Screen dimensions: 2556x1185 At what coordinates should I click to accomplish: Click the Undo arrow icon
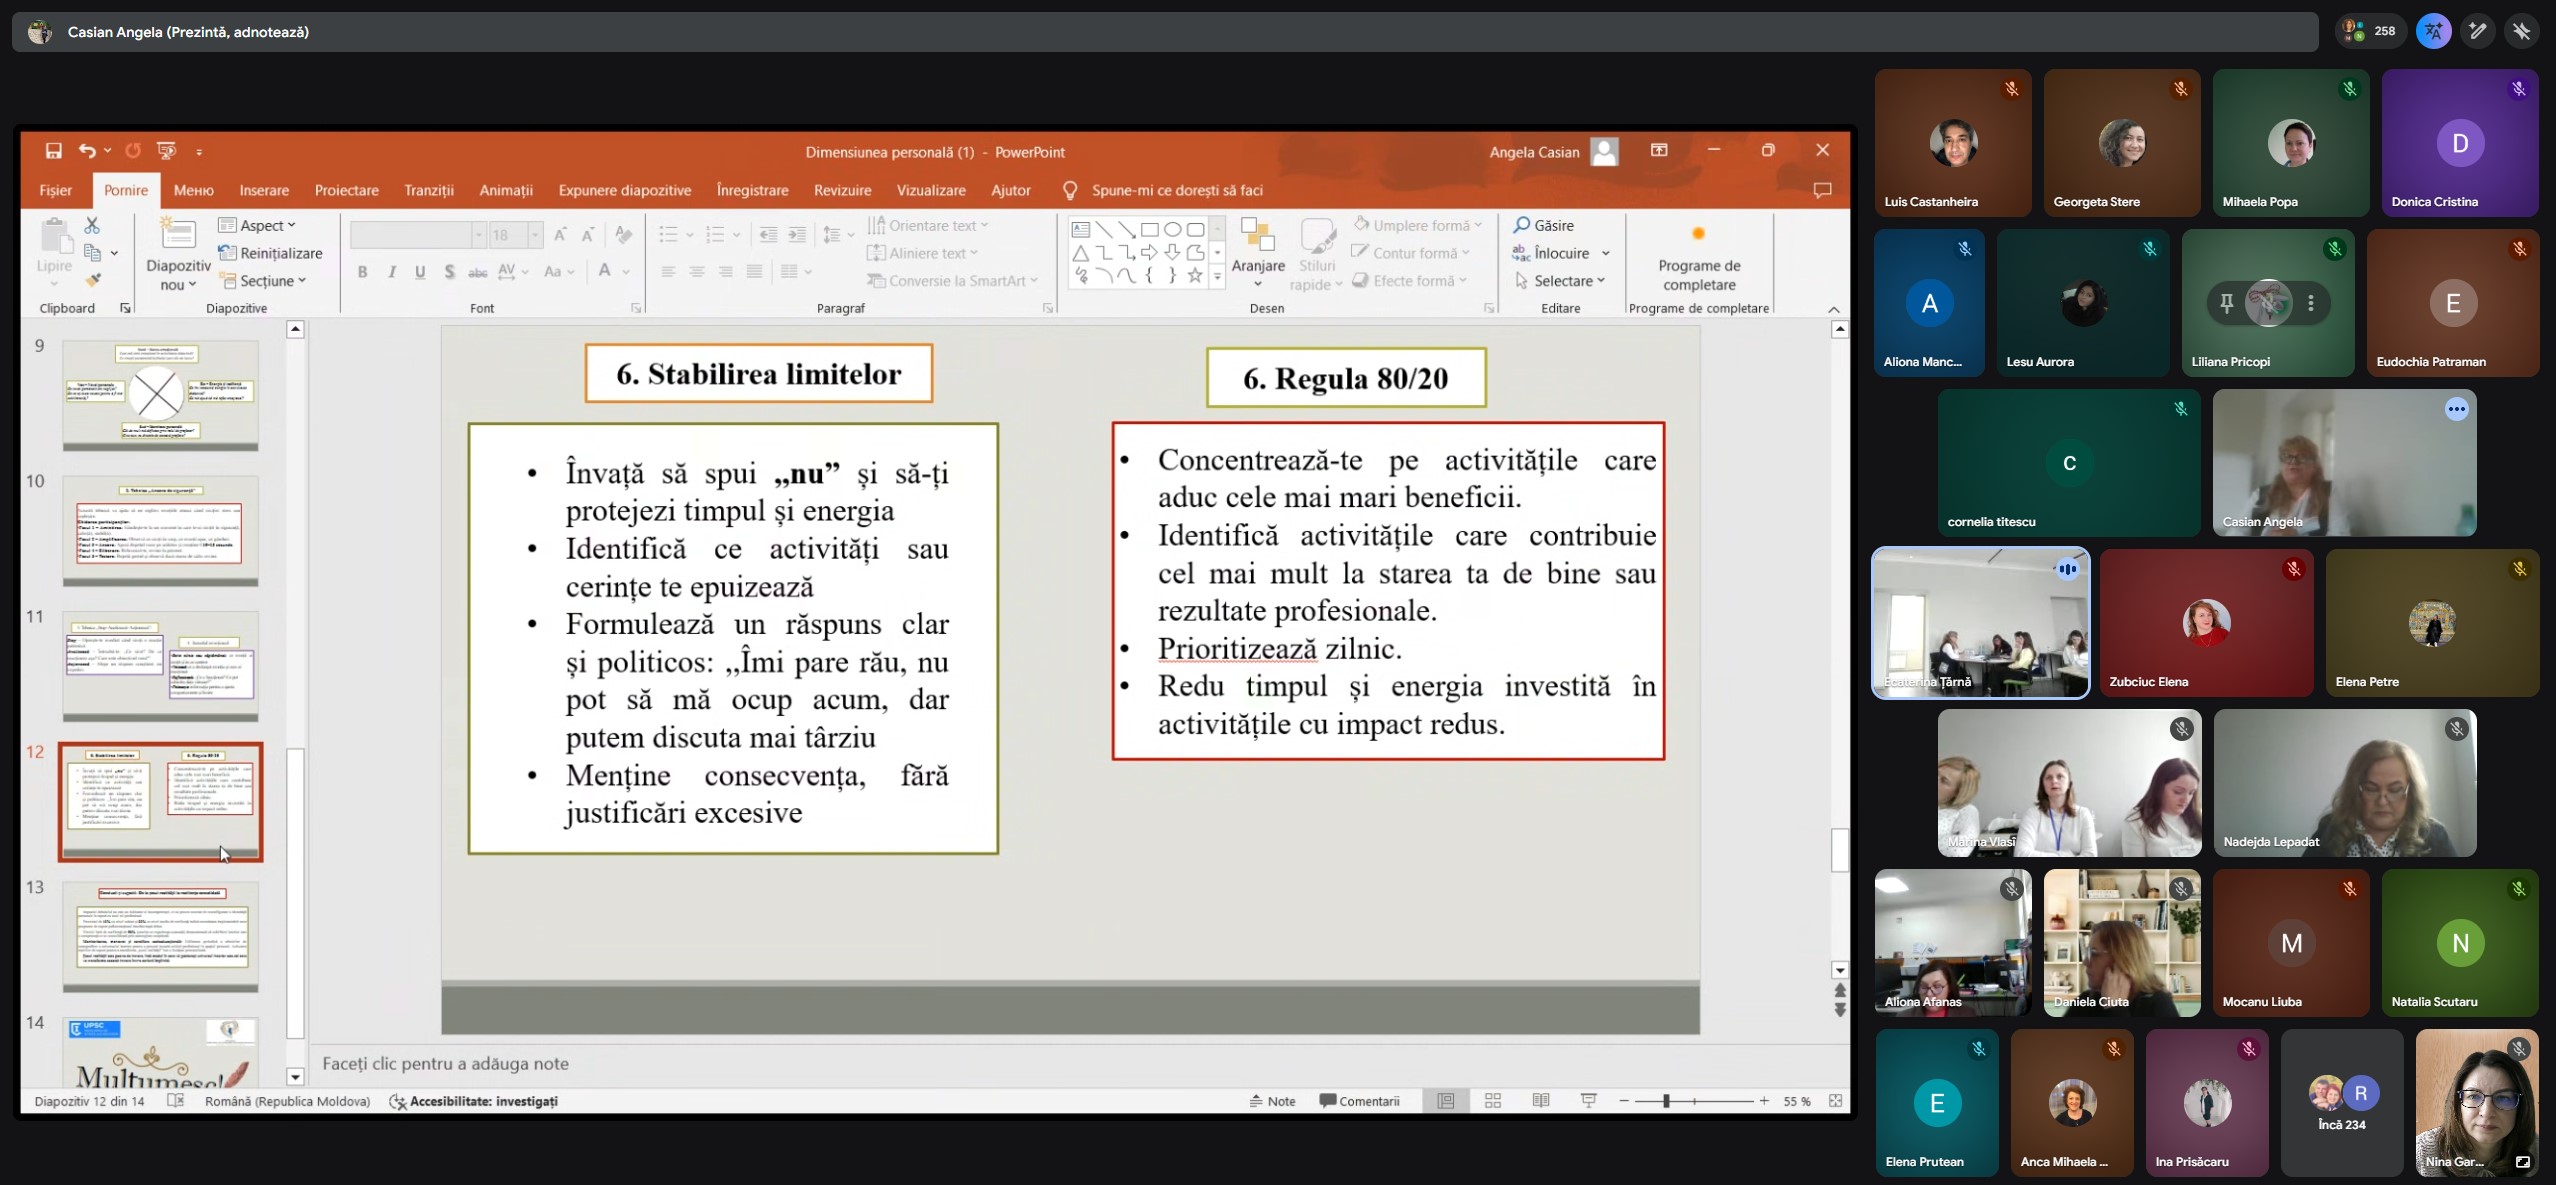[87, 151]
